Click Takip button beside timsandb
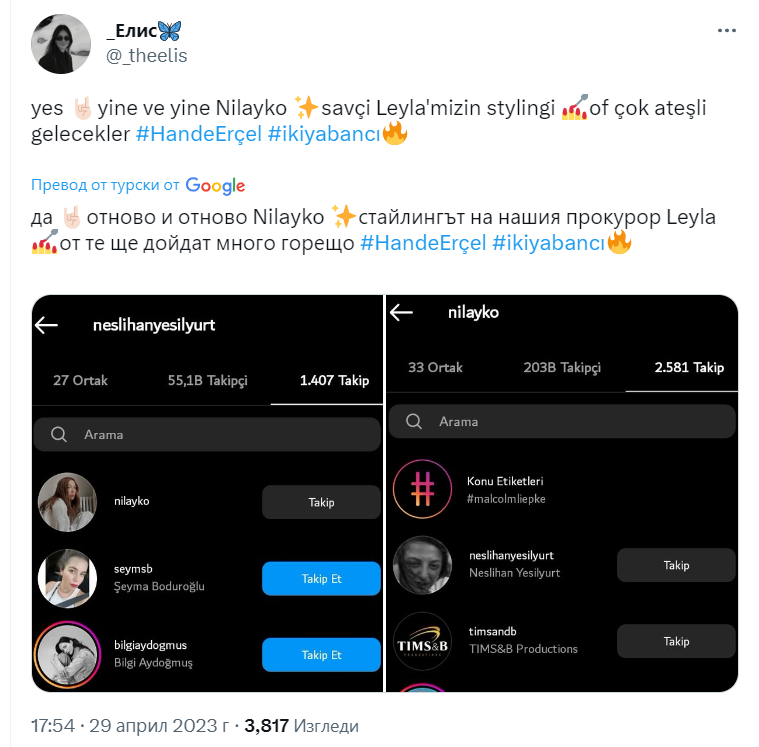The width and height of the screenshot is (759, 747). click(x=676, y=641)
